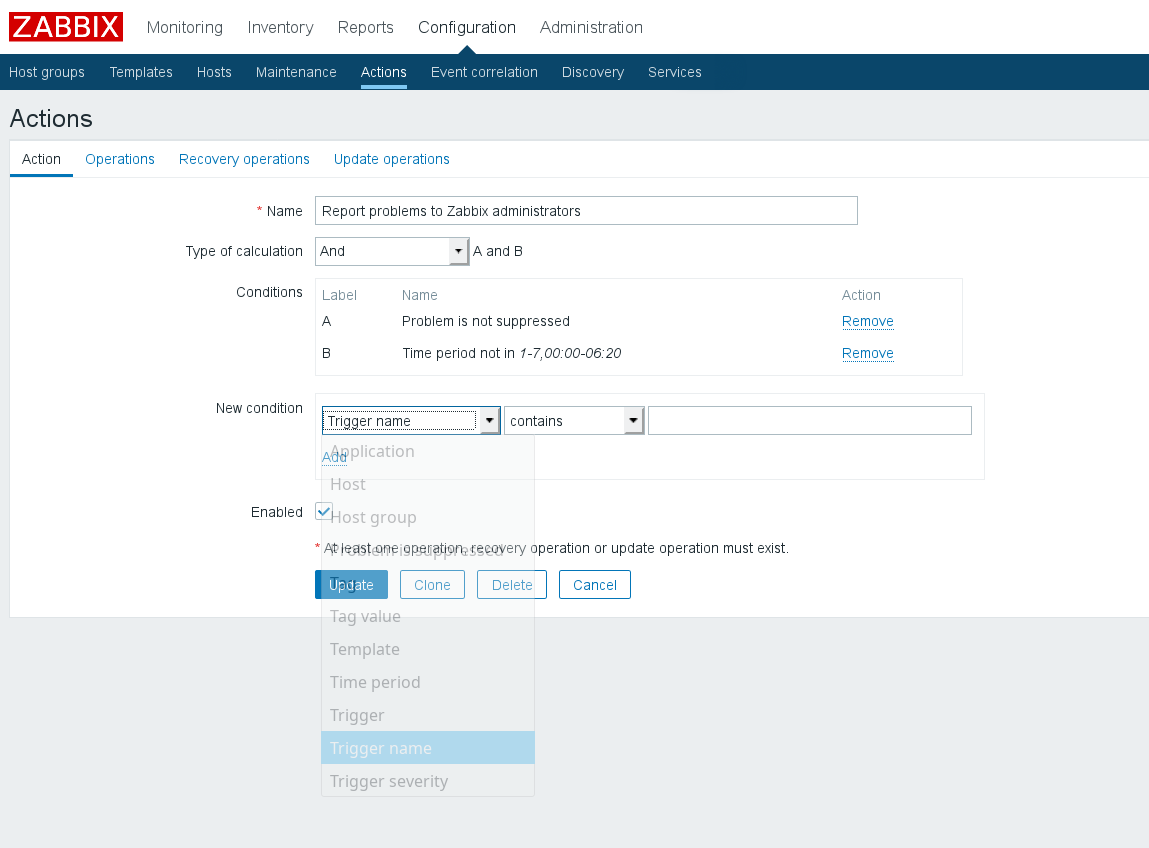This screenshot has width=1149, height=848.
Task: Open the Services section
Action: [x=675, y=72]
